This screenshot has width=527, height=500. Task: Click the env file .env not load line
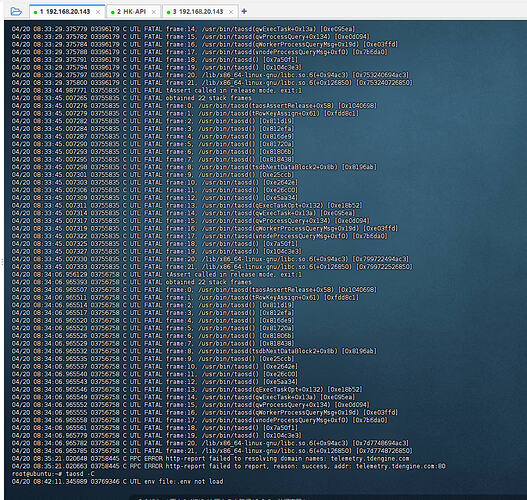click(118, 482)
